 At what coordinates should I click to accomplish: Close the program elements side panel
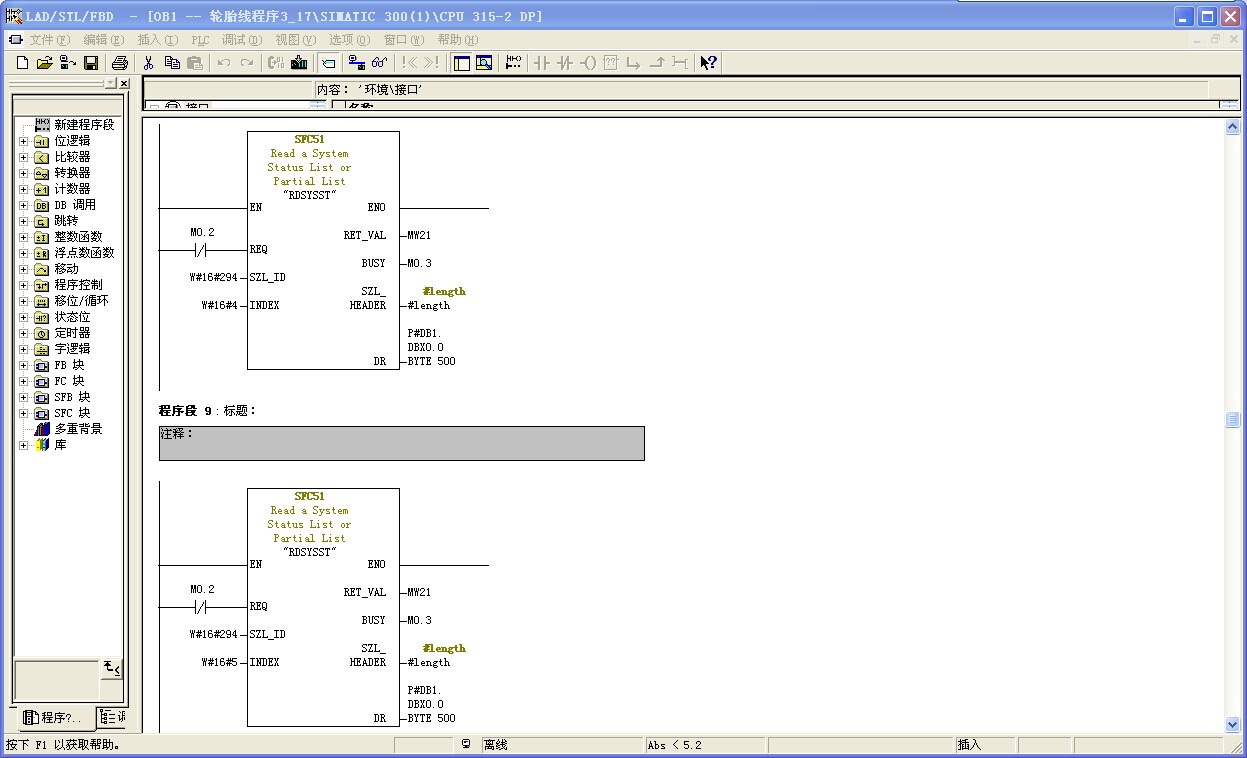(124, 84)
